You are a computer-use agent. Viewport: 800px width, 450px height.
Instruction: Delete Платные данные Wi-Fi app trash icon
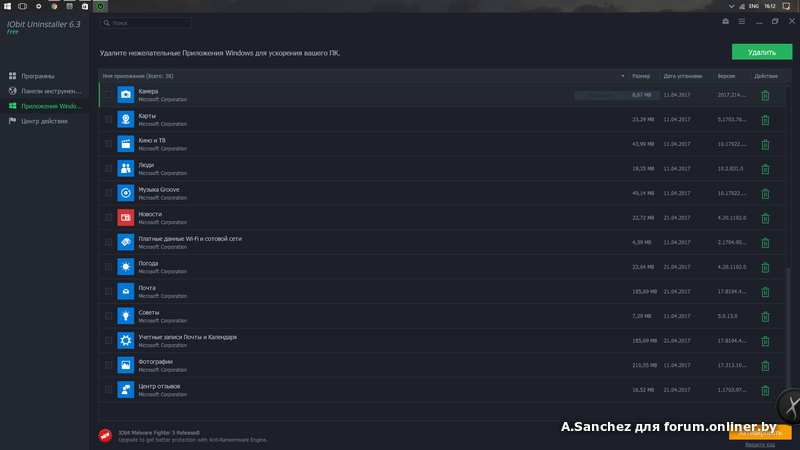coord(765,243)
